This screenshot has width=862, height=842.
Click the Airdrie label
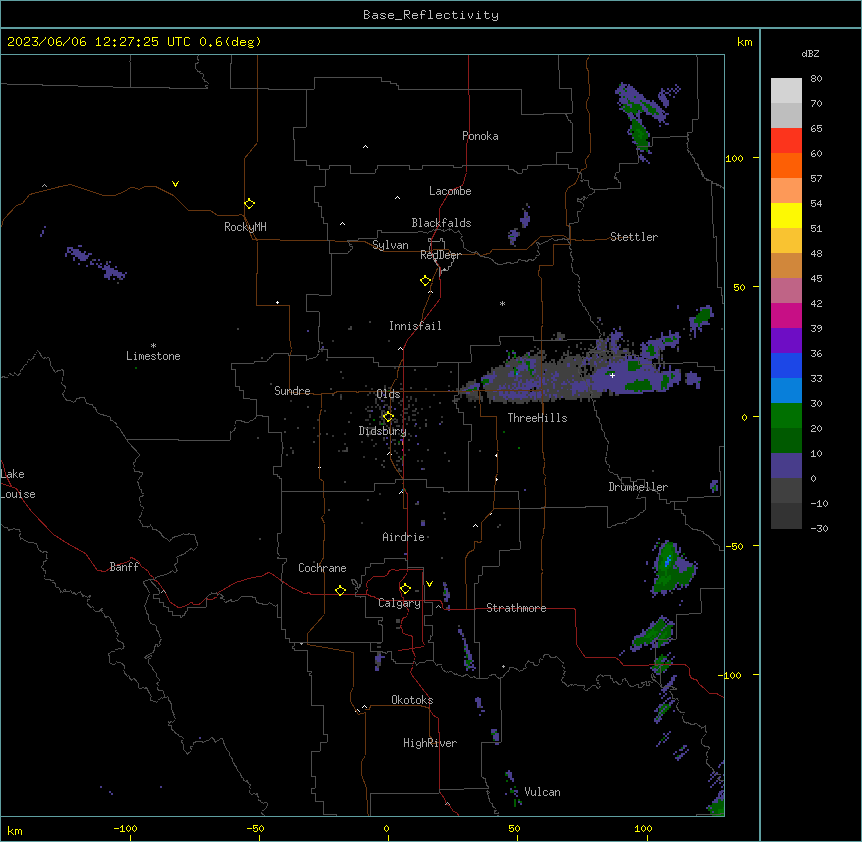point(404,537)
